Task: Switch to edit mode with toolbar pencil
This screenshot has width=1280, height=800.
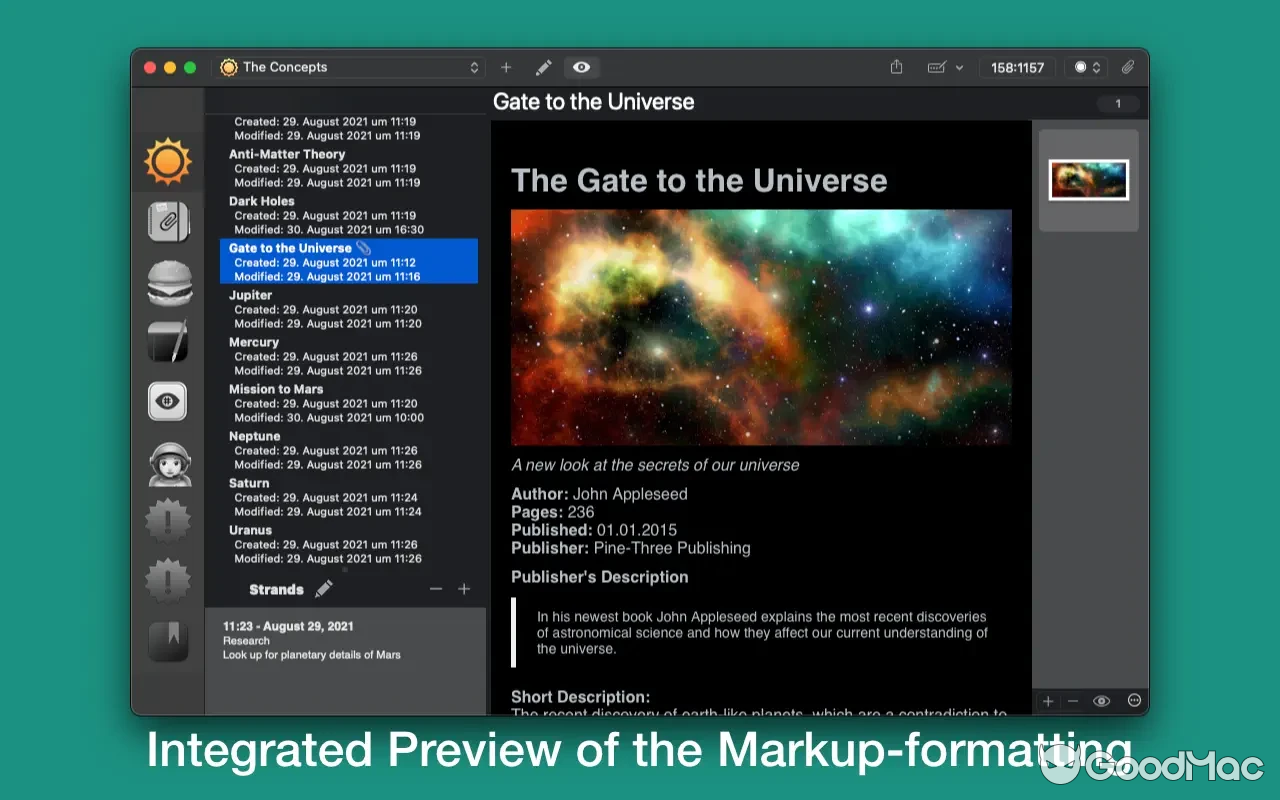Action: coord(543,67)
